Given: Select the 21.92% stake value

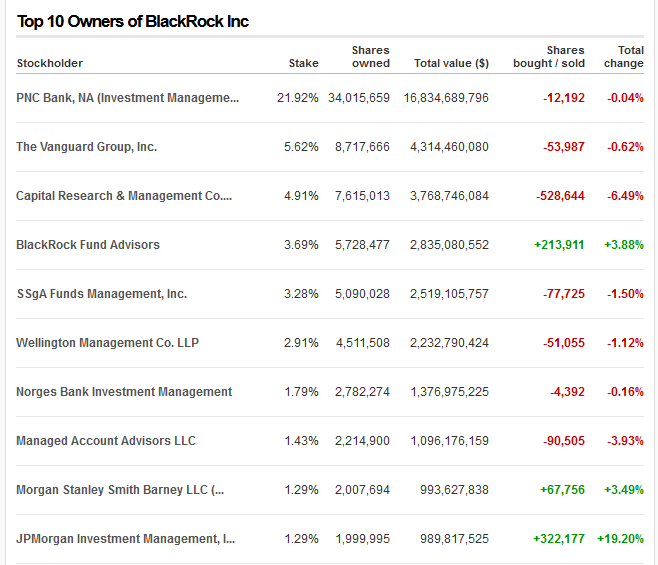Looking at the screenshot, I should 297,98.
